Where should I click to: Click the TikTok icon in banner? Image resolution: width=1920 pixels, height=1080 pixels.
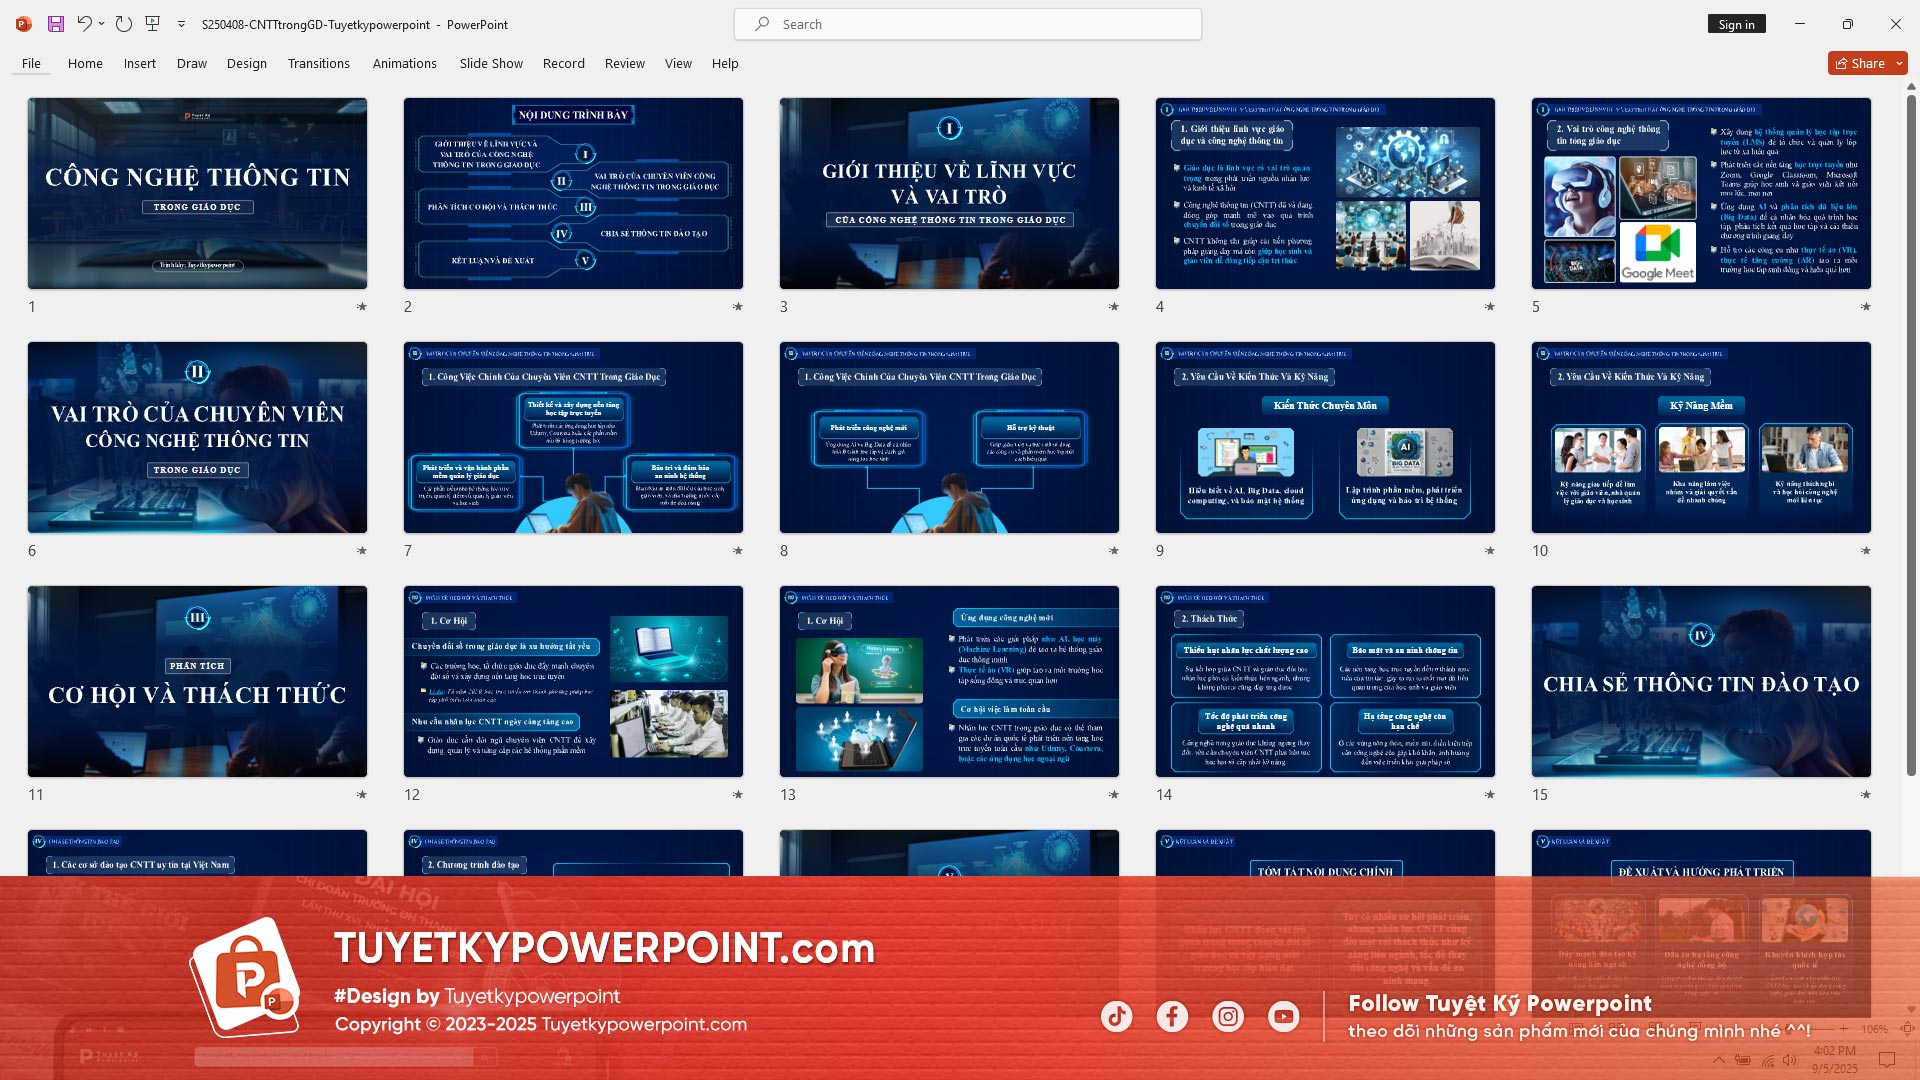click(1117, 1017)
